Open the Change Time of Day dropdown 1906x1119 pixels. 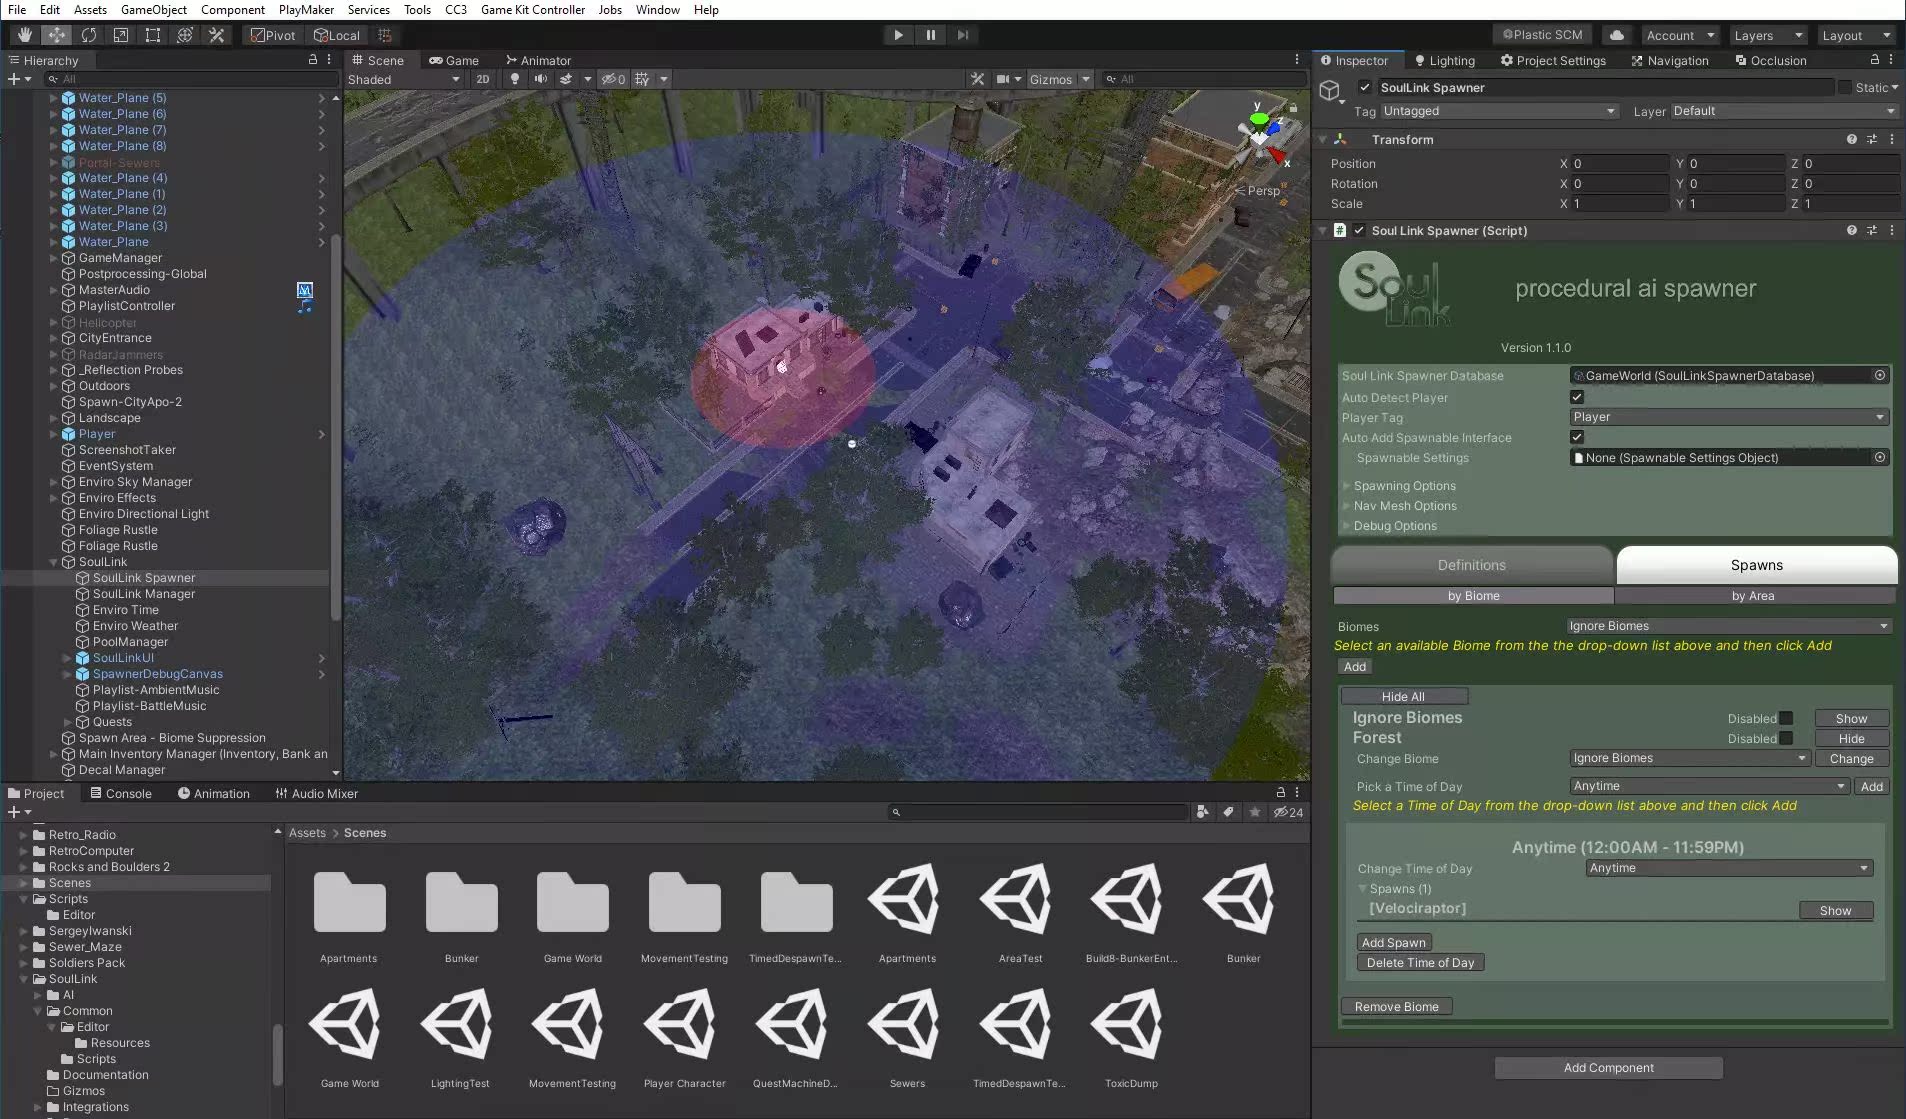1729,868
